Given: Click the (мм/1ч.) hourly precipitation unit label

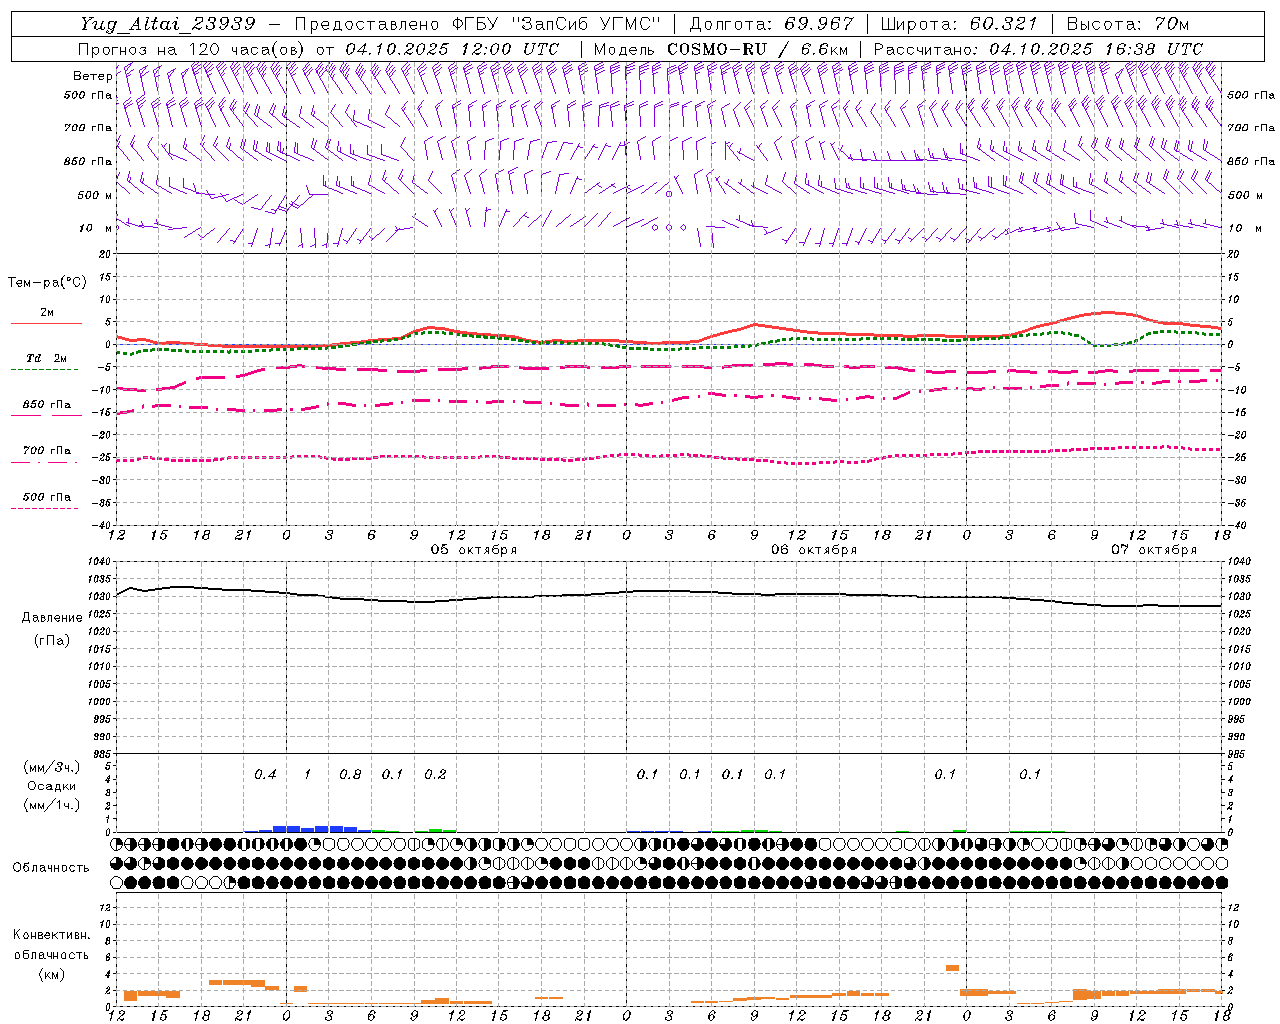Looking at the screenshot, I should coord(52,805).
